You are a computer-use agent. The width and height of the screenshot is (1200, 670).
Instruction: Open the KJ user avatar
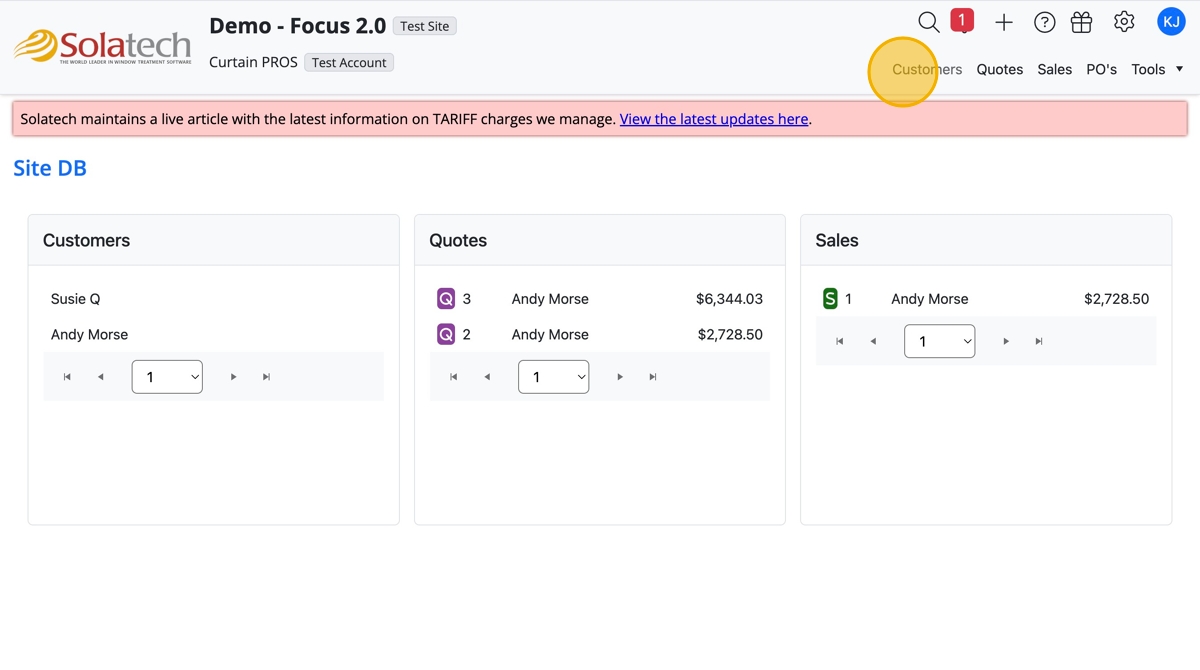(1171, 21)
